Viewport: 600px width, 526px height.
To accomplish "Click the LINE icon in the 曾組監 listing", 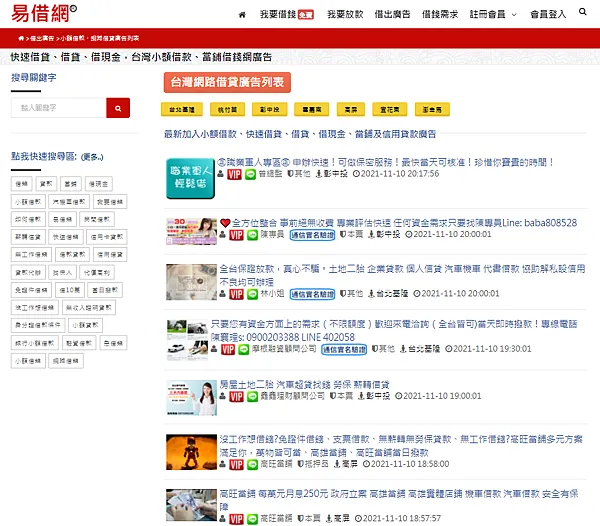I will [250, 174].
